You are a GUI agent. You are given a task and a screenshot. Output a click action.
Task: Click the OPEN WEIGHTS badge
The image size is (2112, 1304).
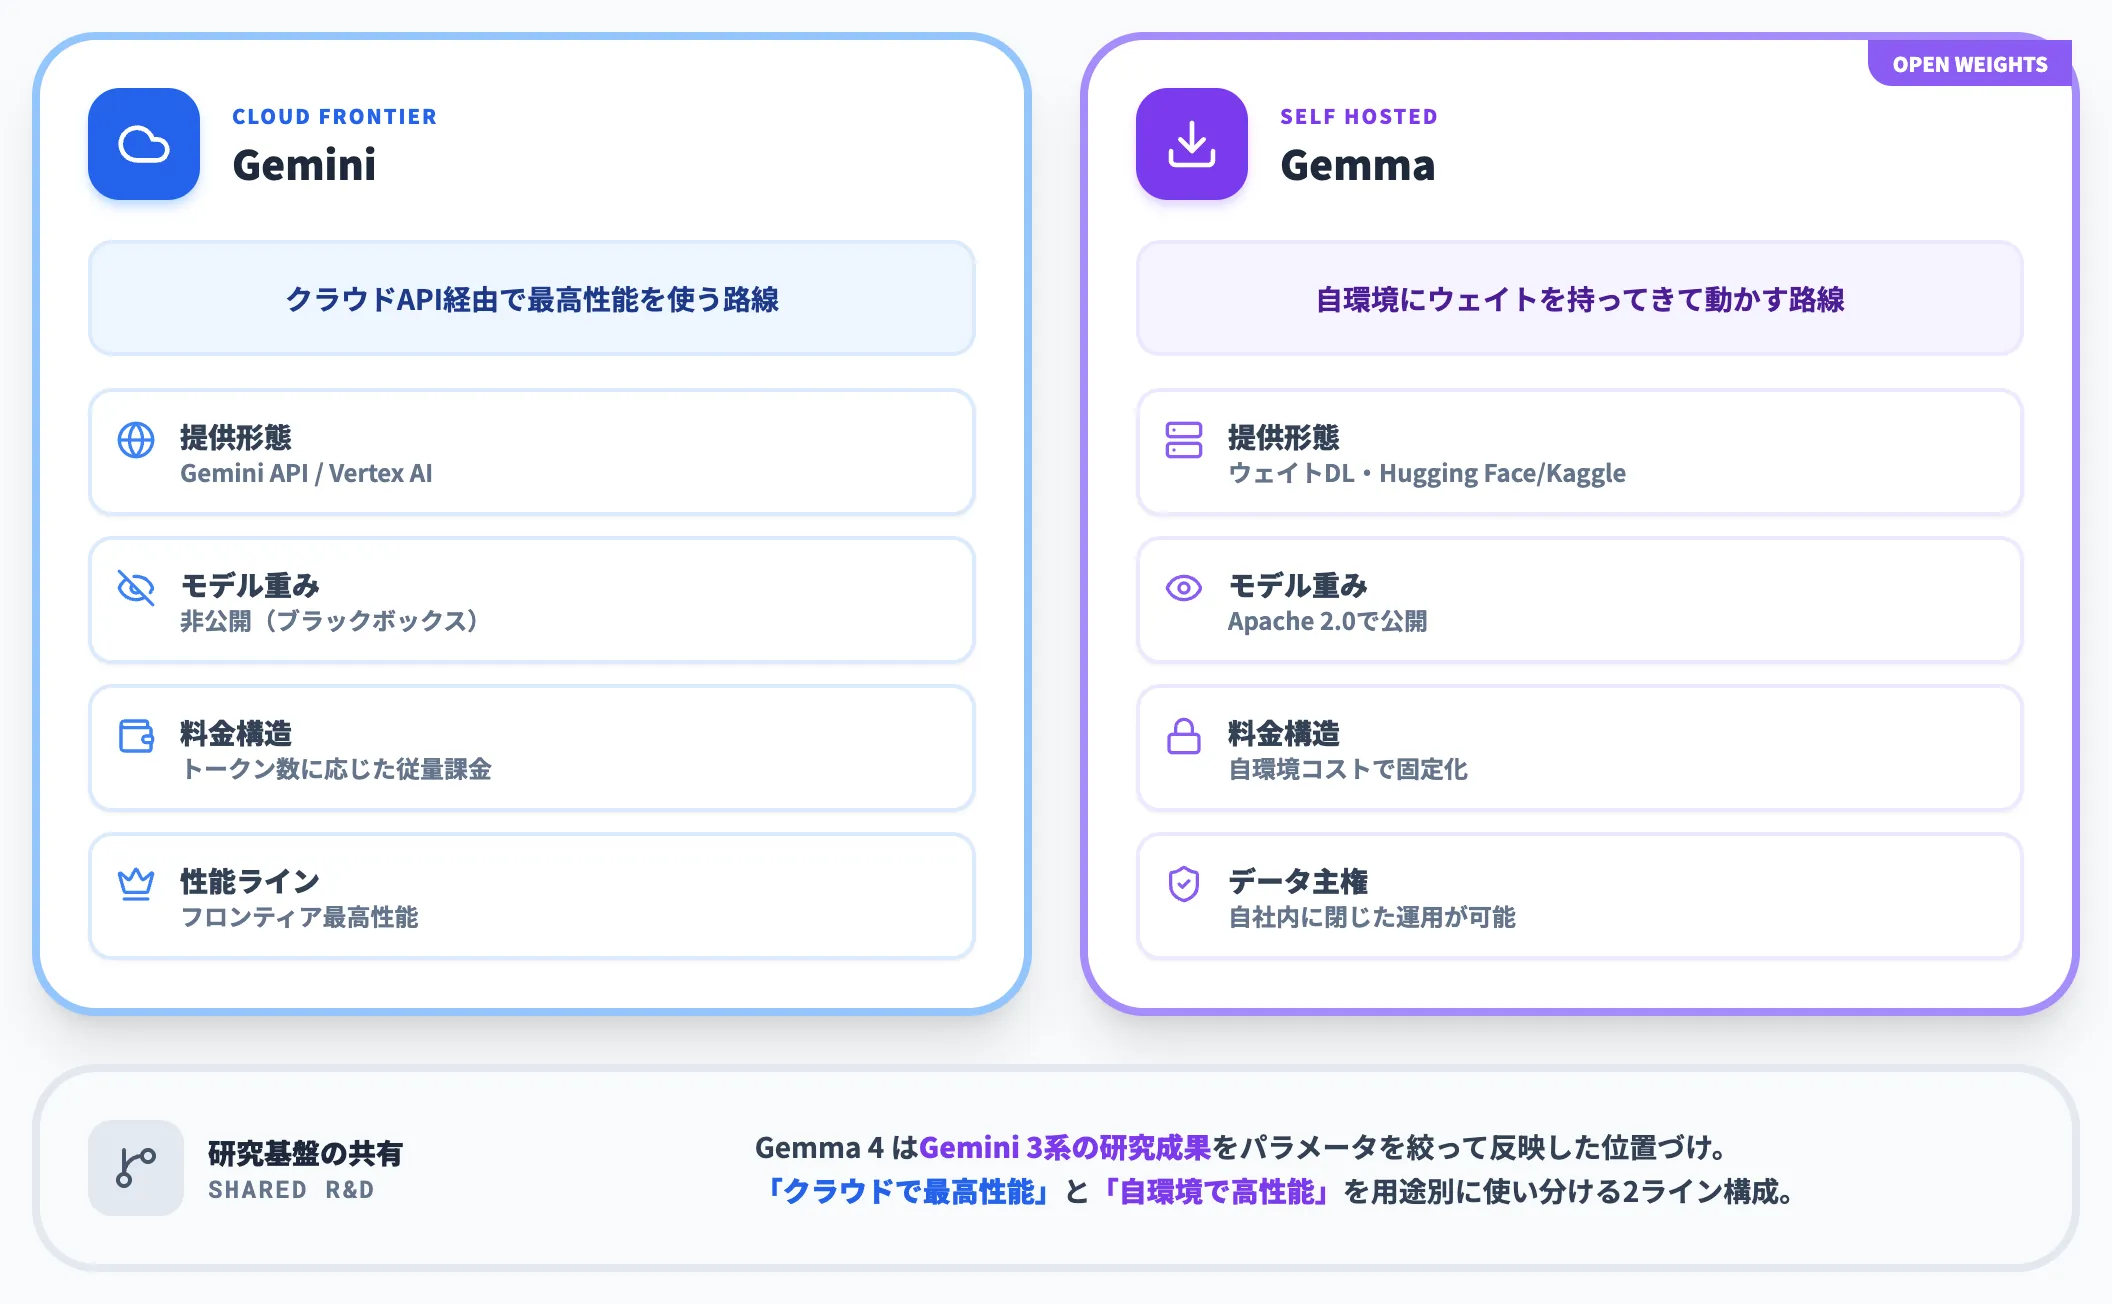[x=1970, y=64]
